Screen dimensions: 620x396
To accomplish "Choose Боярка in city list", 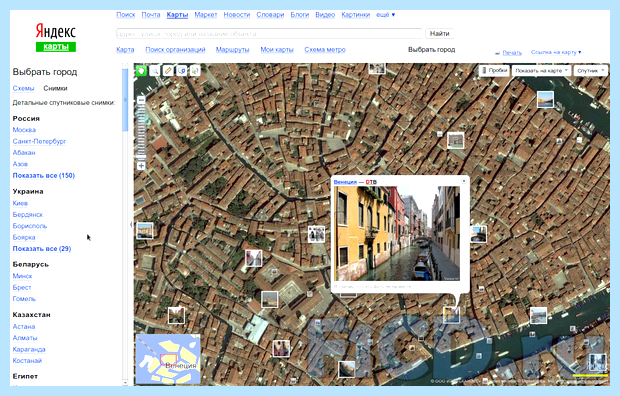I will 24,237.
